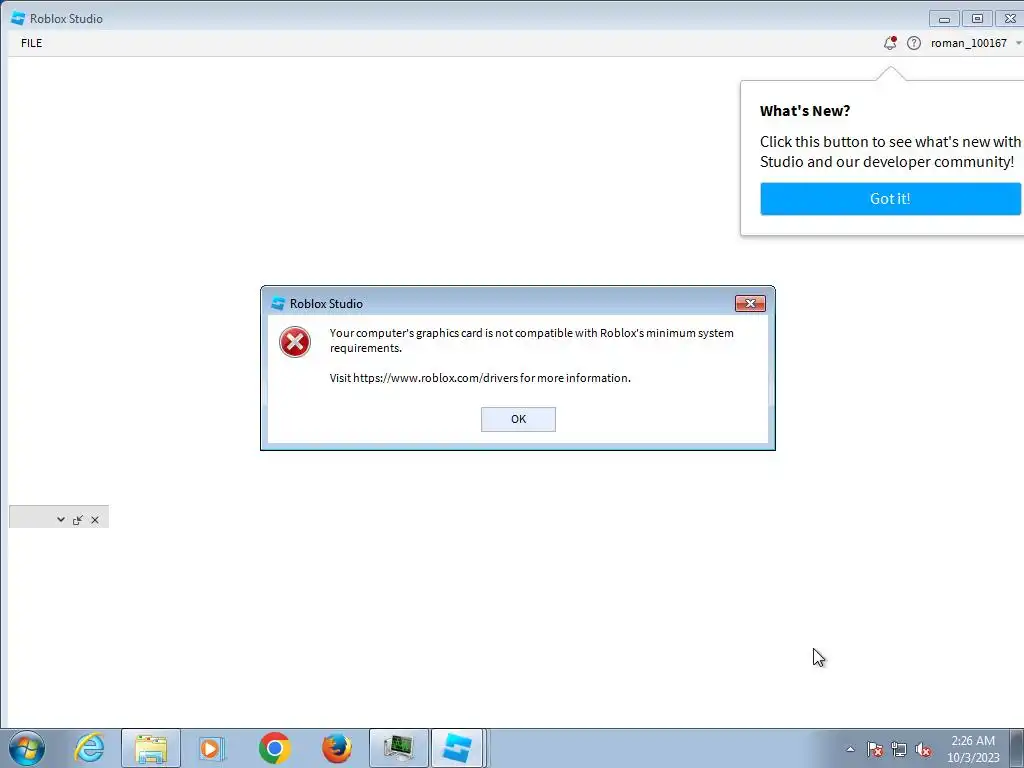Open the notifications bell icon

889,43
